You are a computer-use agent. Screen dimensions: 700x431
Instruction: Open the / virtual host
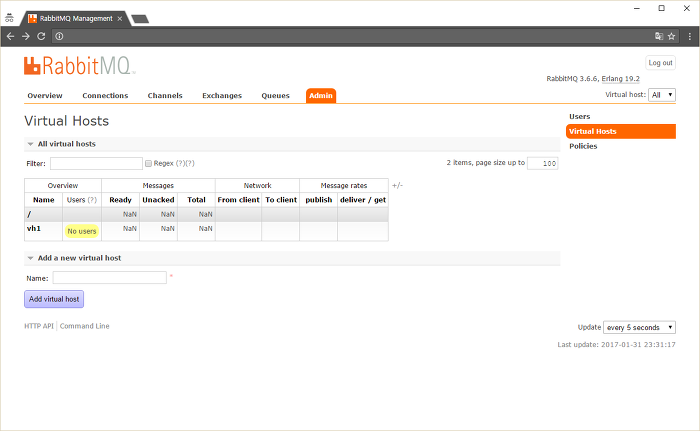[x=29, y=214]
